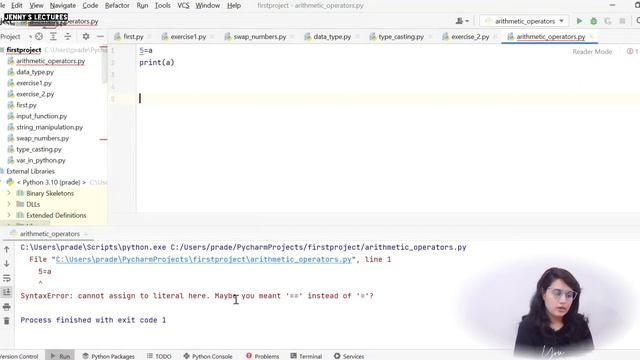
Task: Open the Navigate menu
Action: [62, 5]
